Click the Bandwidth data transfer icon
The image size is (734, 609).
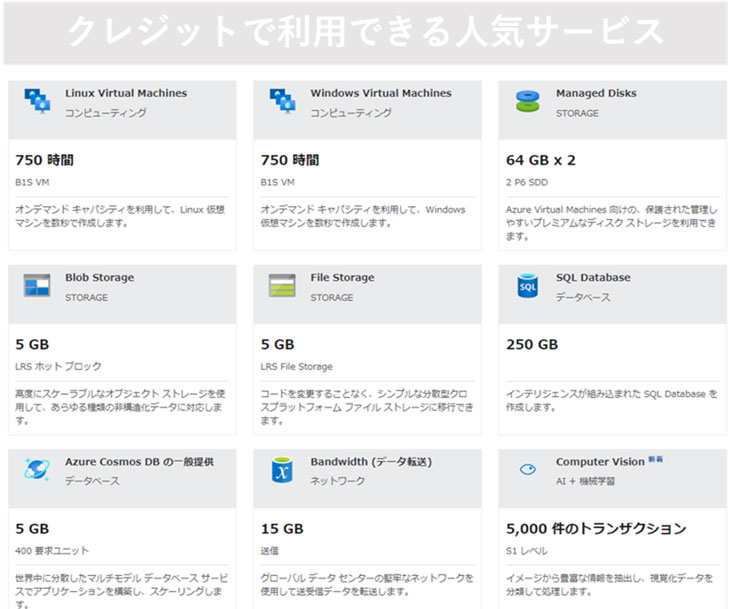282,470
